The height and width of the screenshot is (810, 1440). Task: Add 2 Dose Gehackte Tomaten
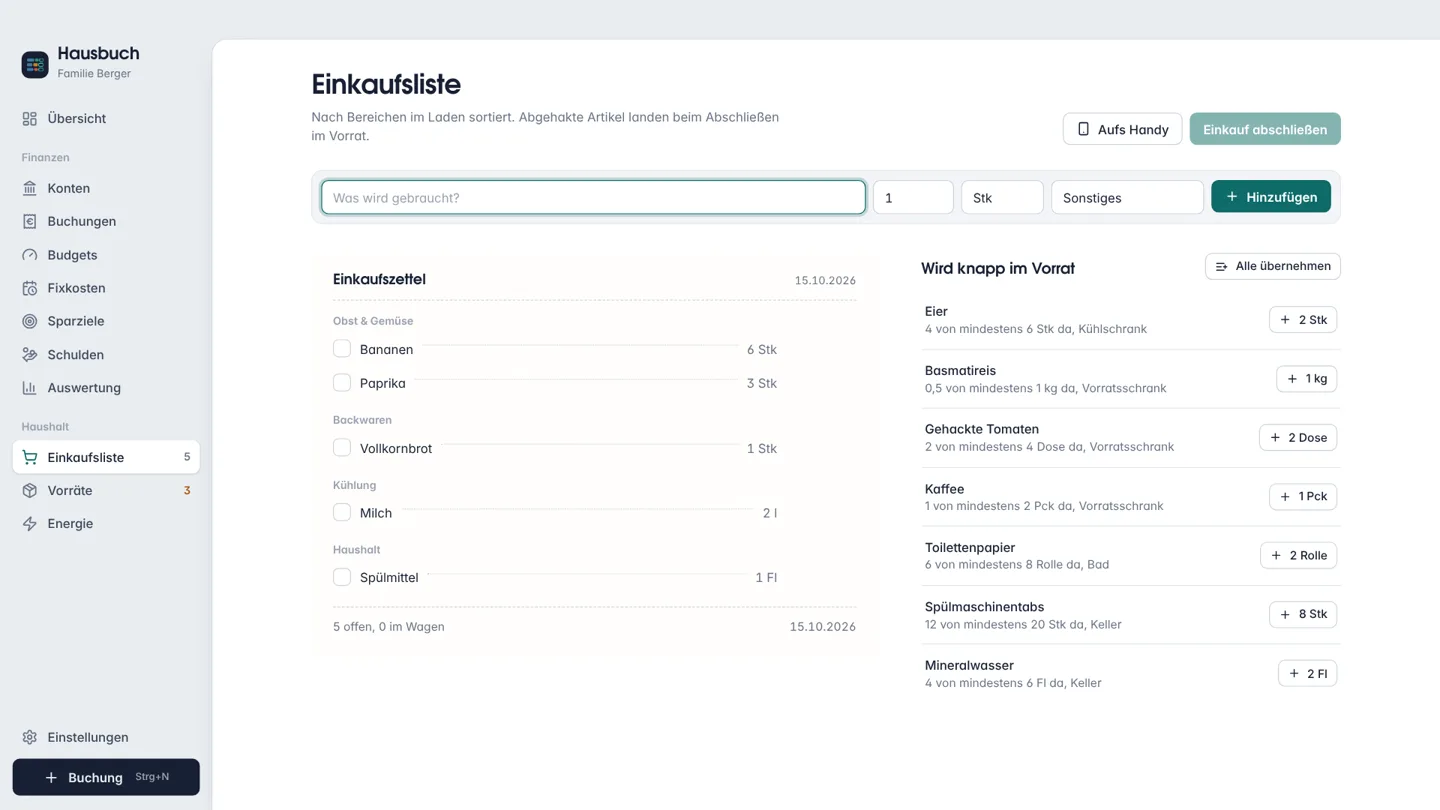click(1298, 438)
